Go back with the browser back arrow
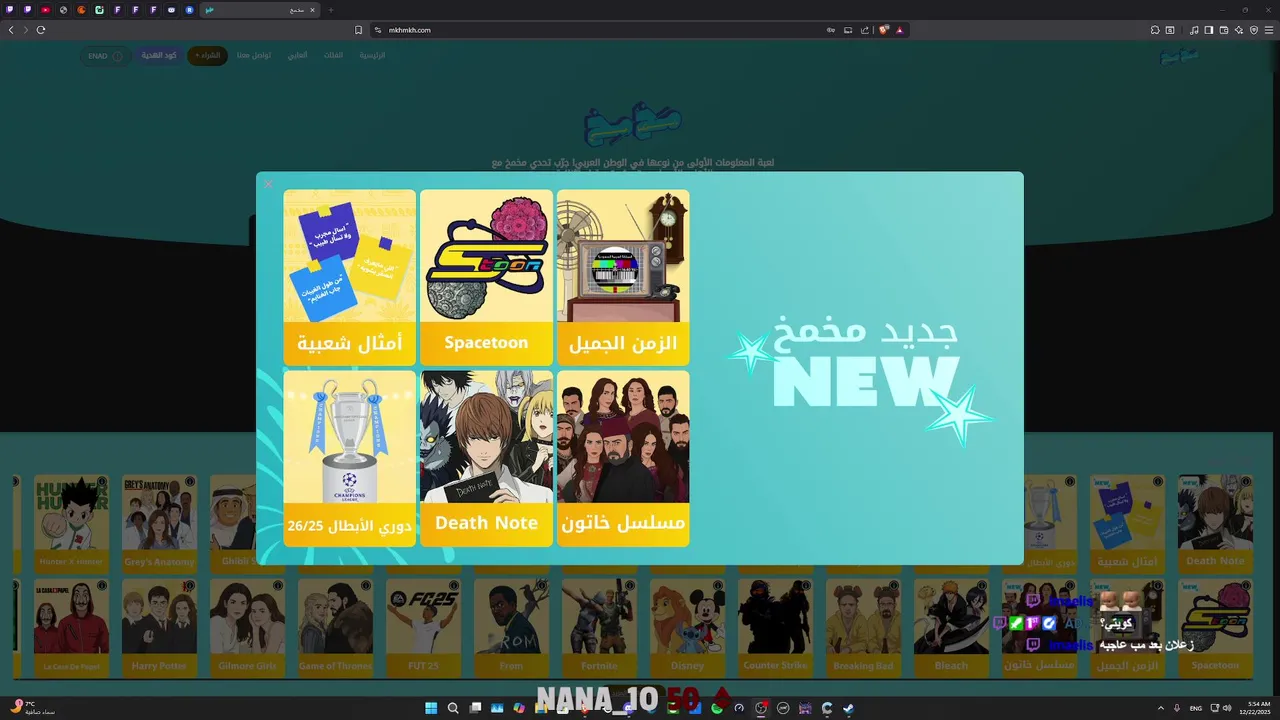This screenshot has height=720, width=1280. 11,30
